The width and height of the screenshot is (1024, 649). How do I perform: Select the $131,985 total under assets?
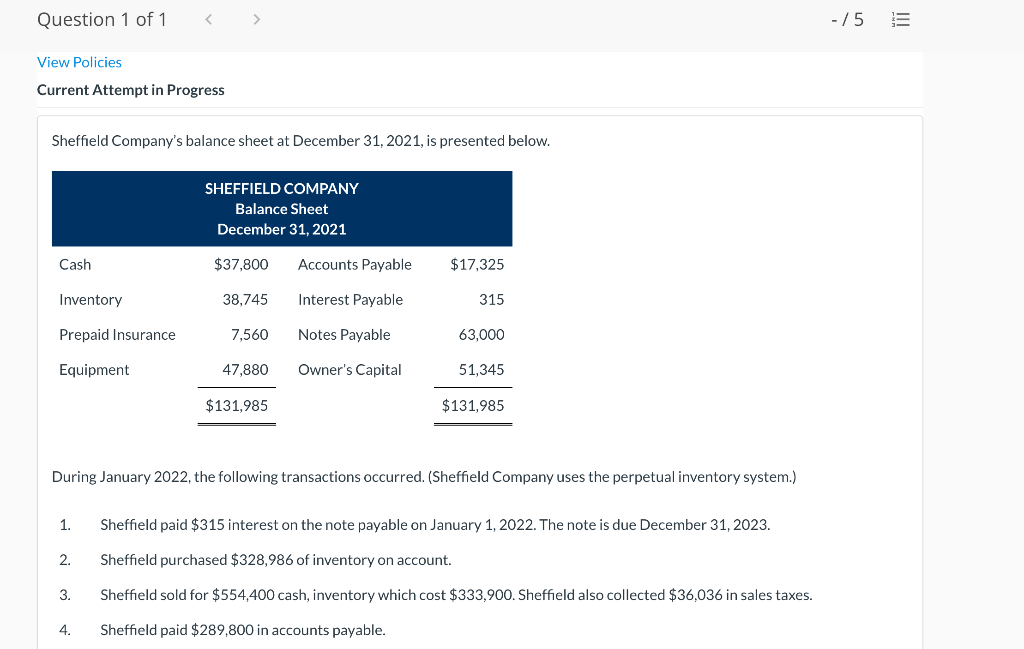tap(236, 405)
